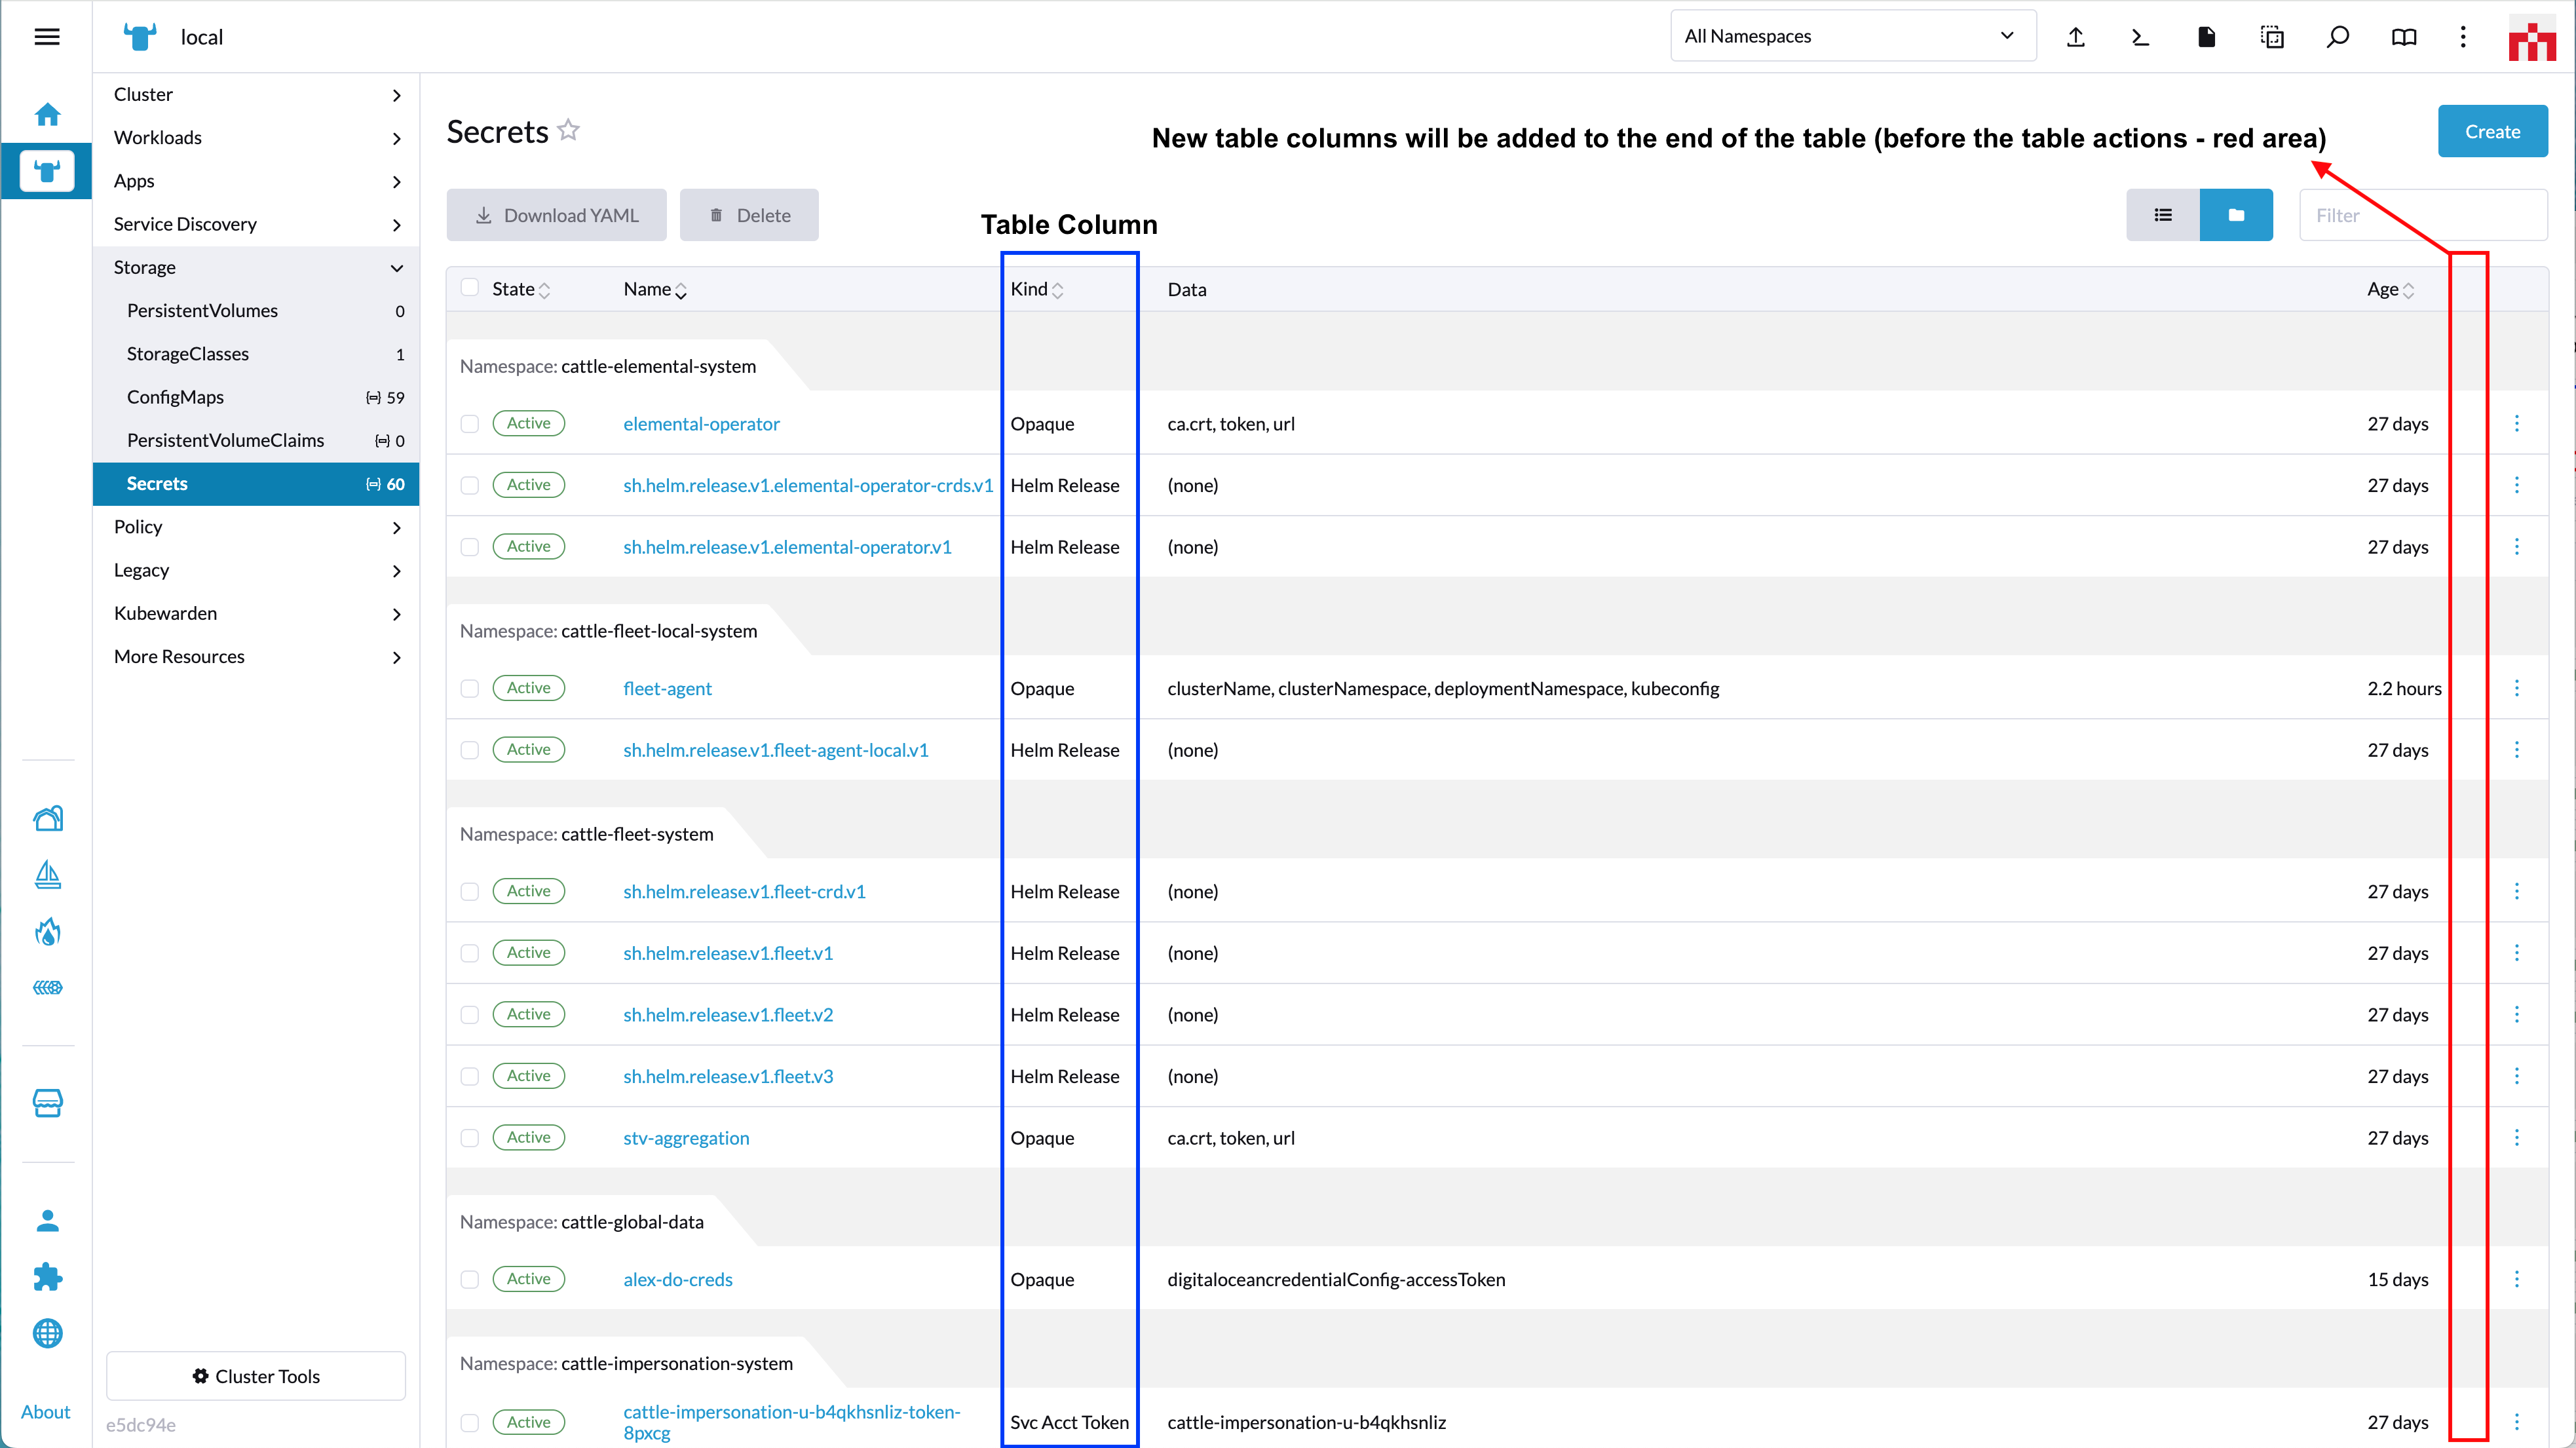The height and width of the screenshot is (1448, 2576).
Task: Expand the Apps menu section
Action: pos(256,181)
